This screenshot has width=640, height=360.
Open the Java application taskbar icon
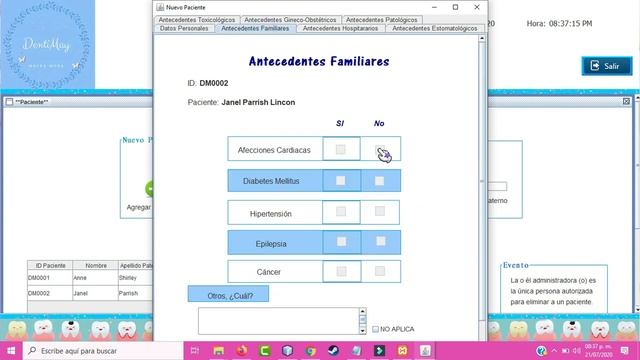(x=425, y=351)
